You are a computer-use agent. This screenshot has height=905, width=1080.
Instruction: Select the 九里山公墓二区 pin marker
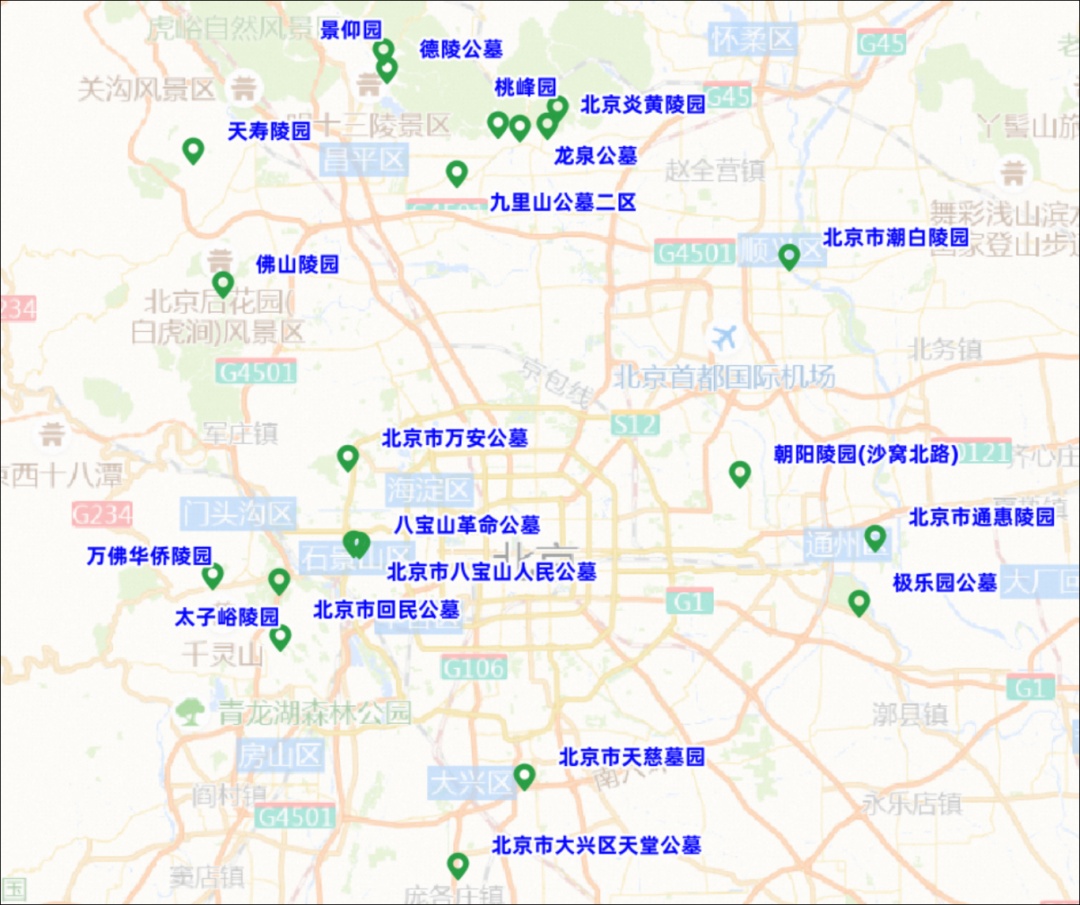coord(457,173)
